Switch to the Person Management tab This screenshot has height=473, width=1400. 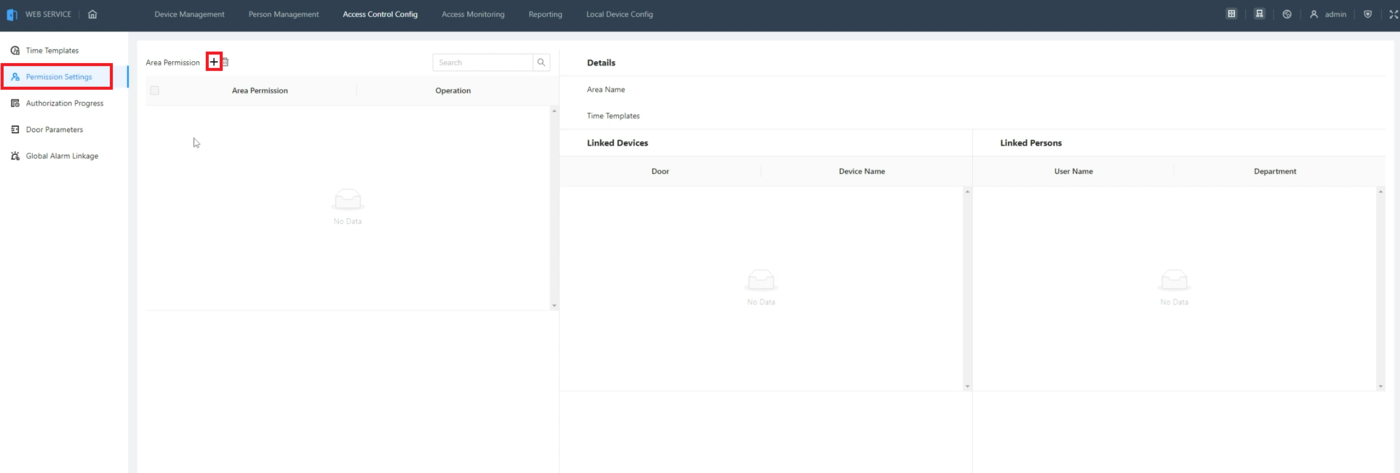[284, 14]
